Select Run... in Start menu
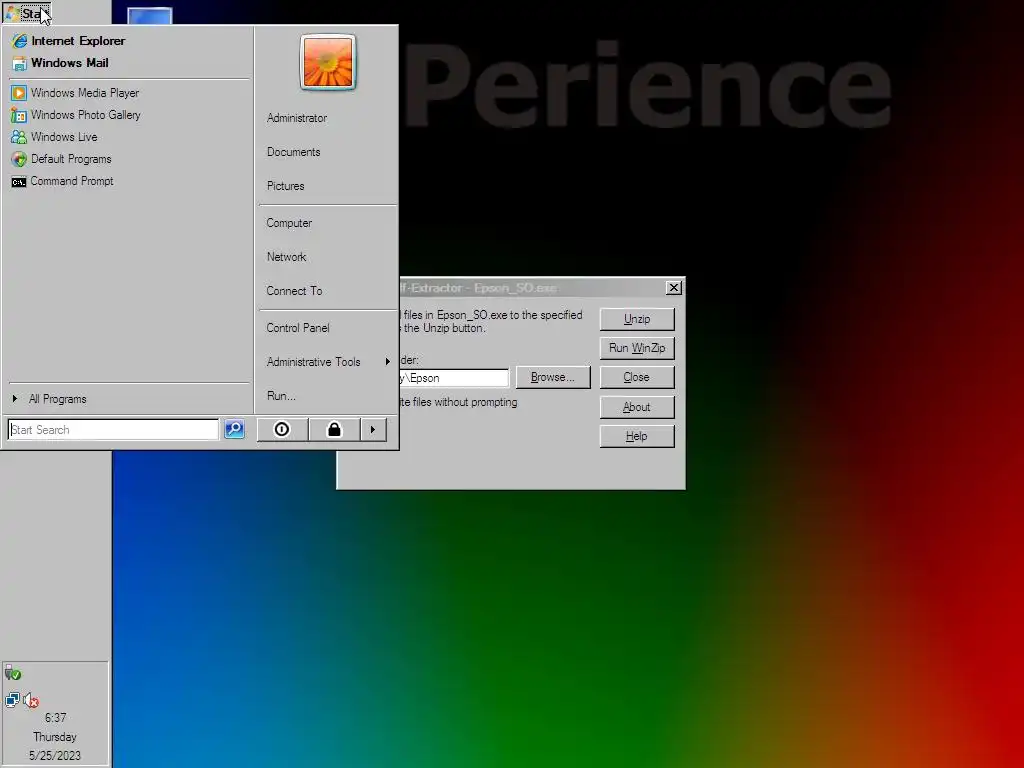This screenshot has height=768, width=1024. coord(281,396)
